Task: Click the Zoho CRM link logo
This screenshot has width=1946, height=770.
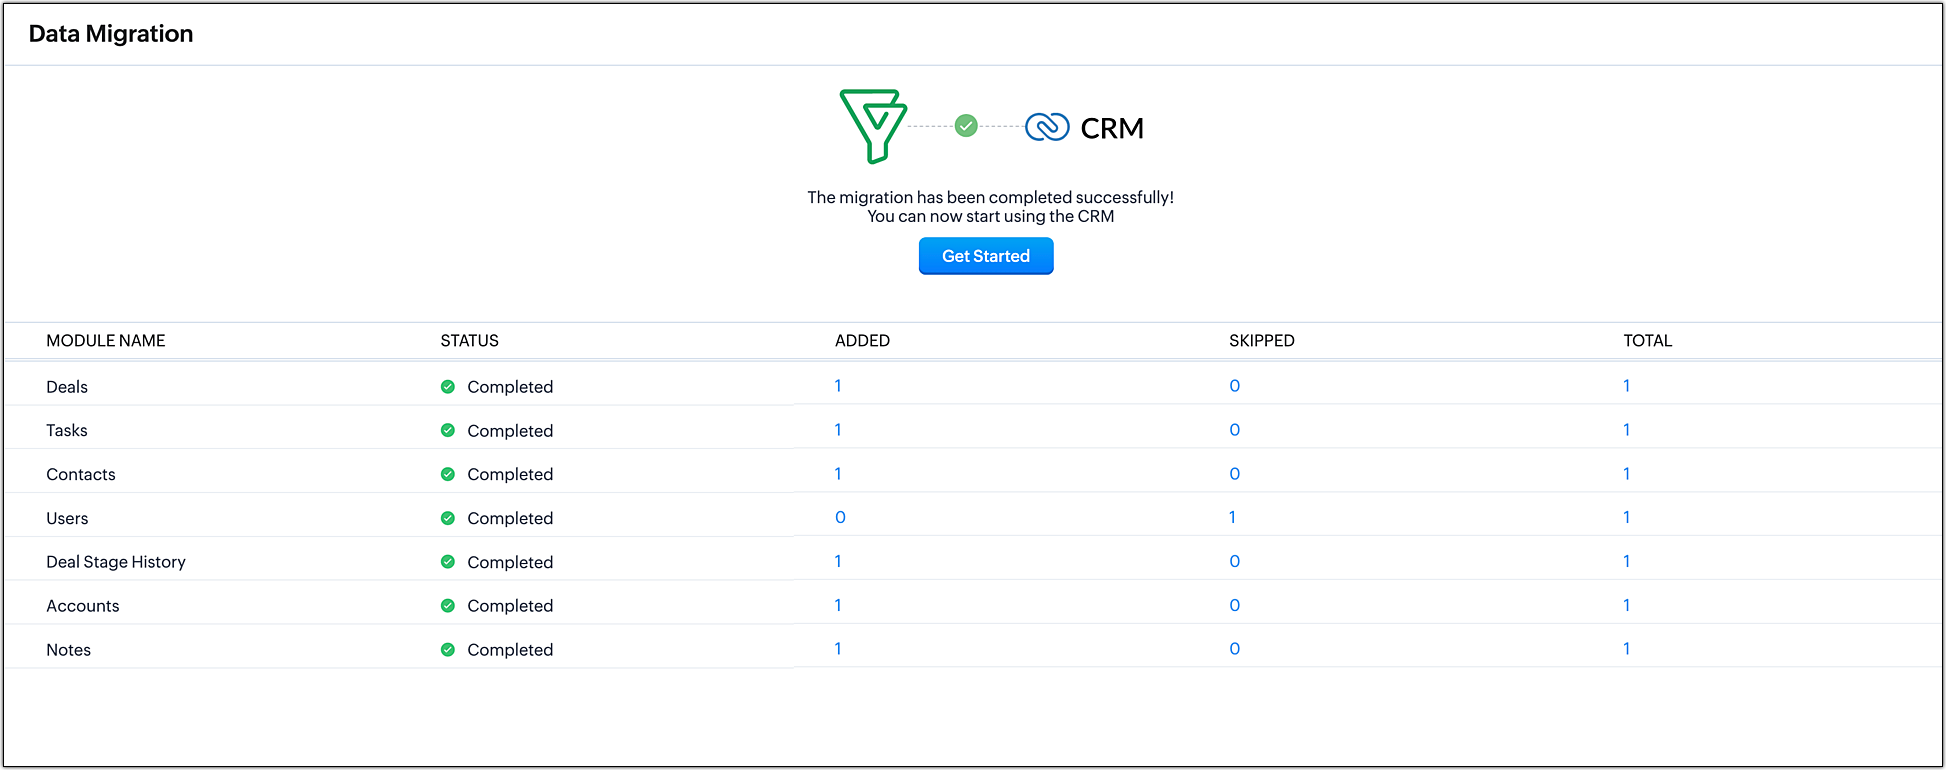Action: pos(1047,127)
